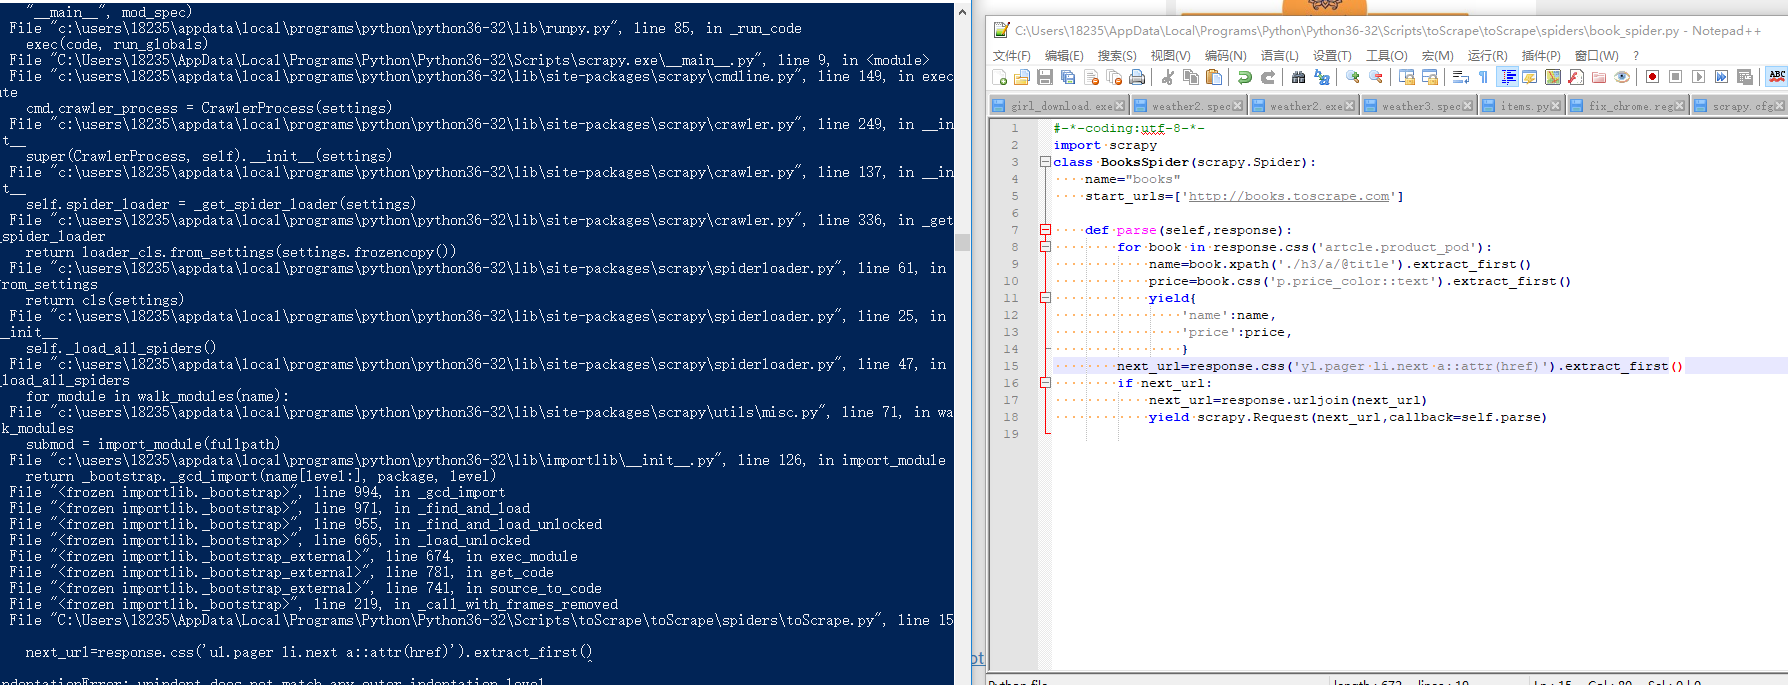Toggle the Word Wrap toolbar button
Image resolution: width=1788 pixels, height=685 pixels.
coord(1460,77)
